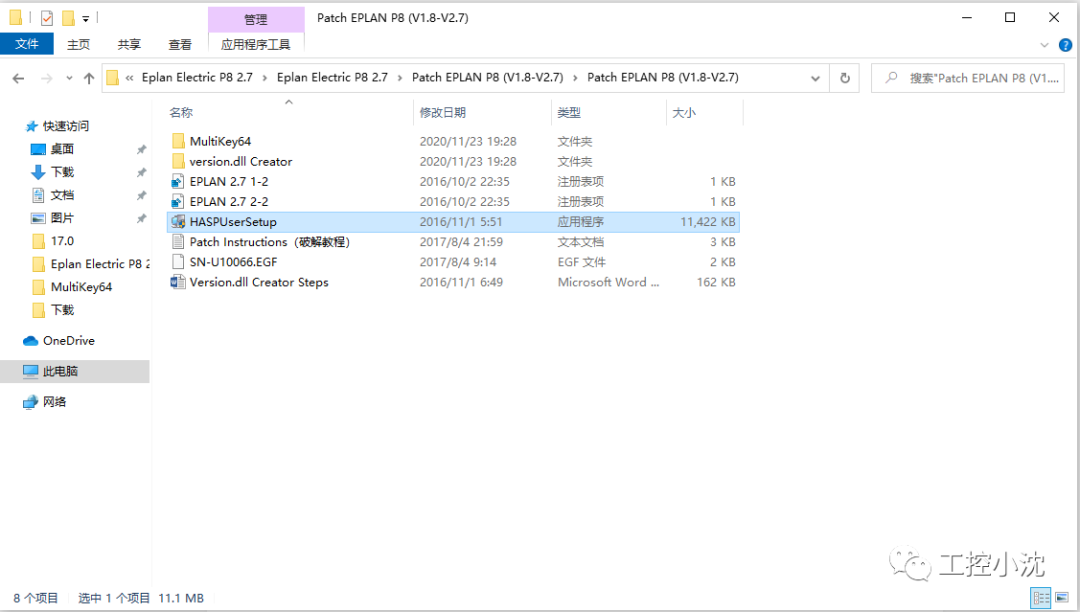Click the 2017/8/4 21:59 date cell

click(x=461, y=242)
